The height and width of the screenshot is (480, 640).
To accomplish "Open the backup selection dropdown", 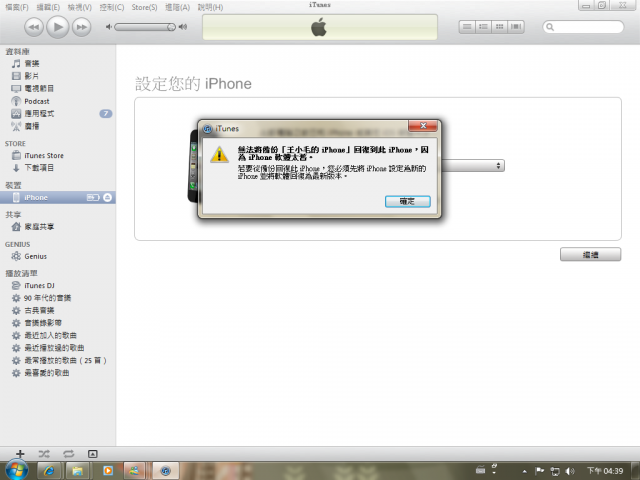I will tap(473, 166).
